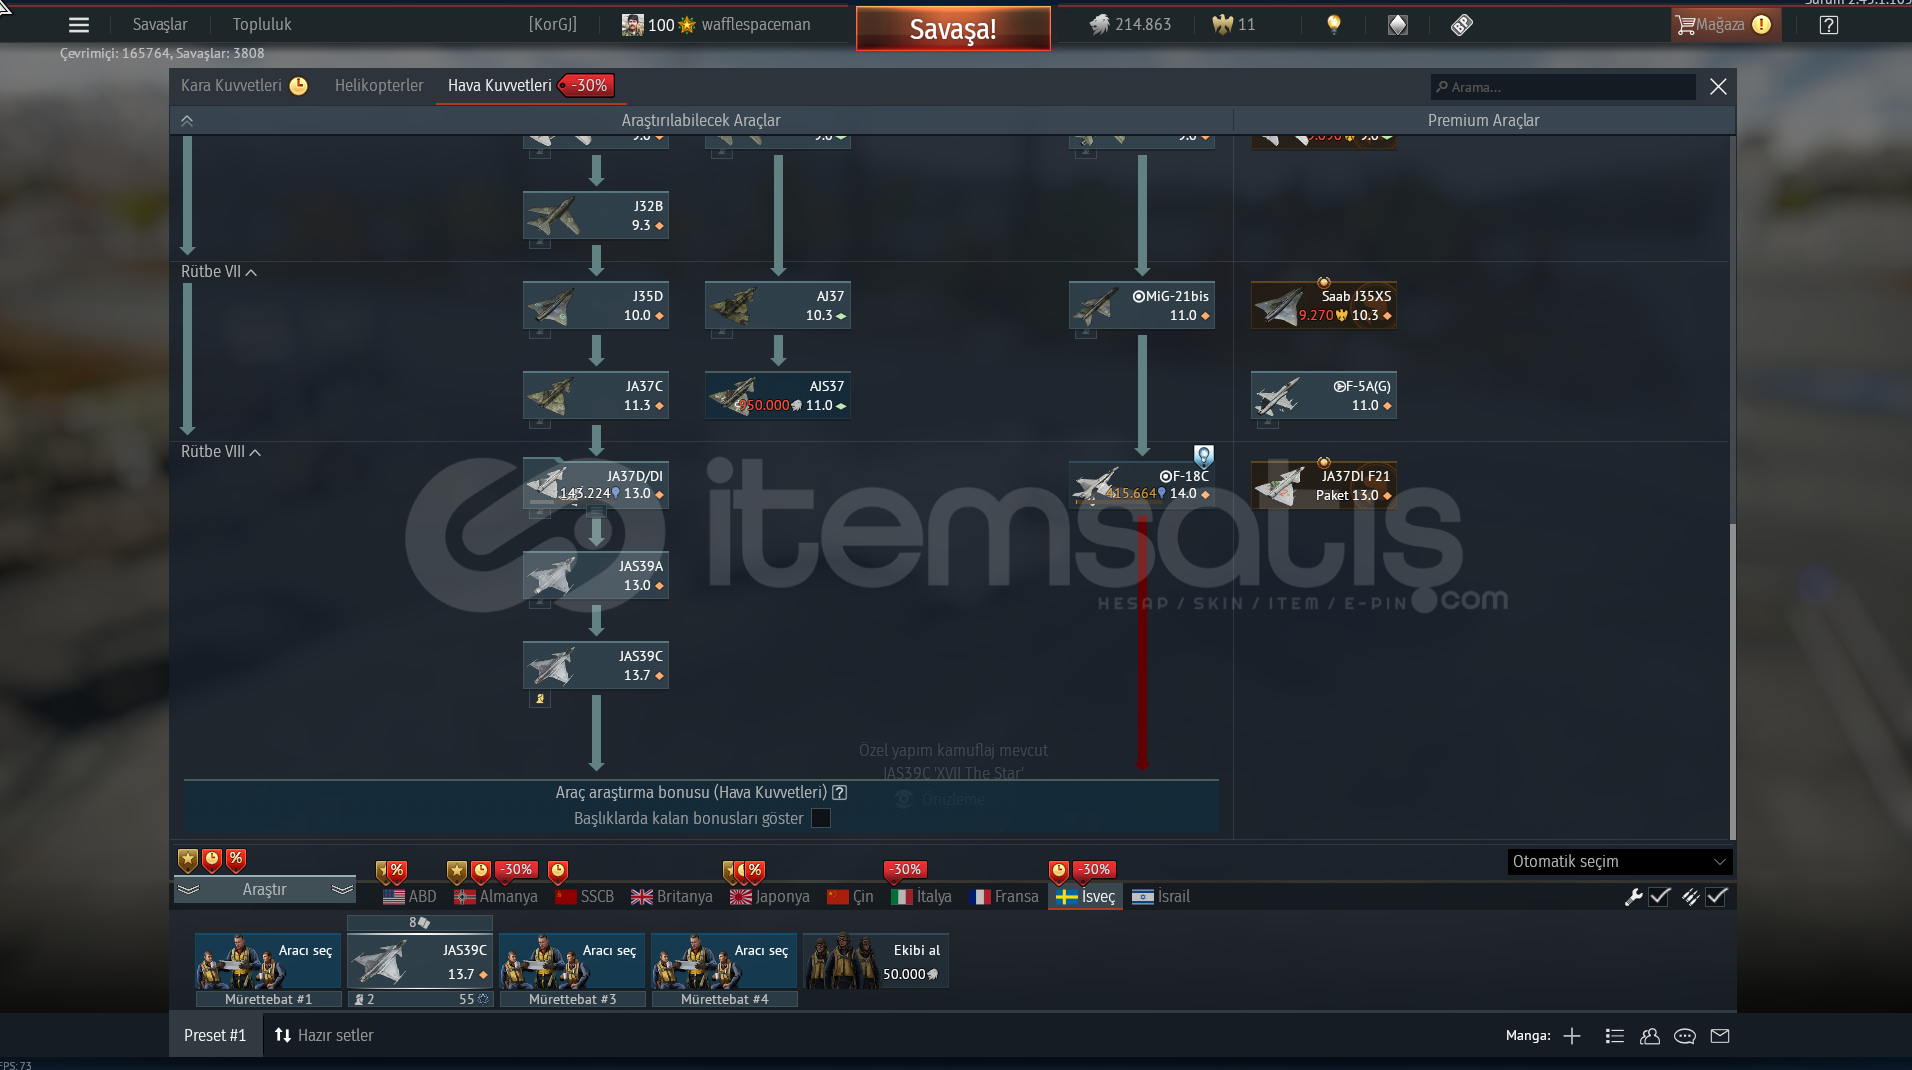Switch to Almanya nation tab
This screenshot has height=1070, width=1912.
[496, 897]
